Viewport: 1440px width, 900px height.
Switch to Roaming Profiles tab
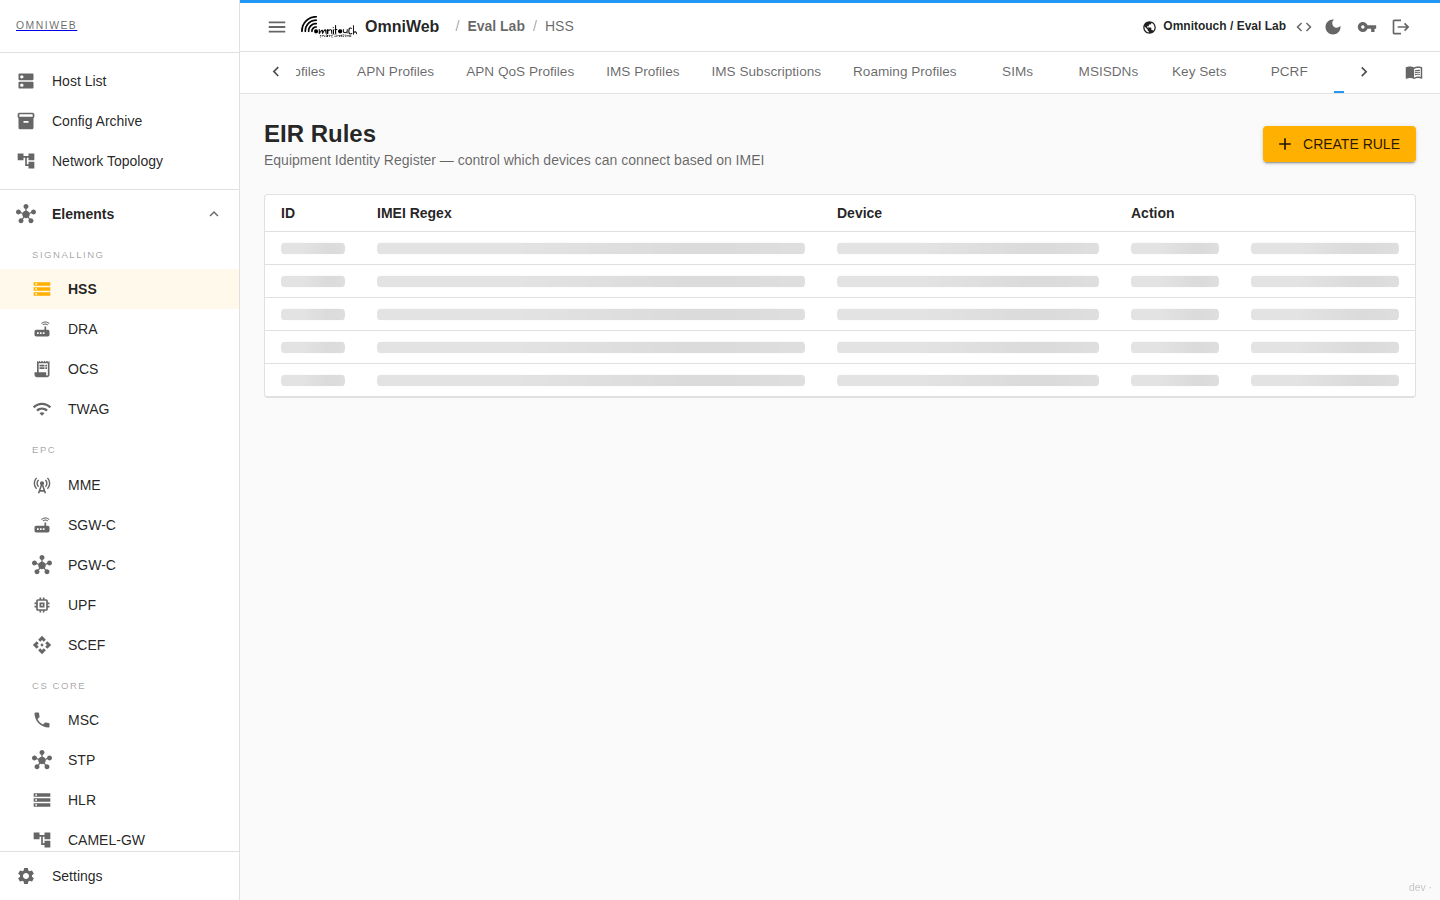point(905,72)
